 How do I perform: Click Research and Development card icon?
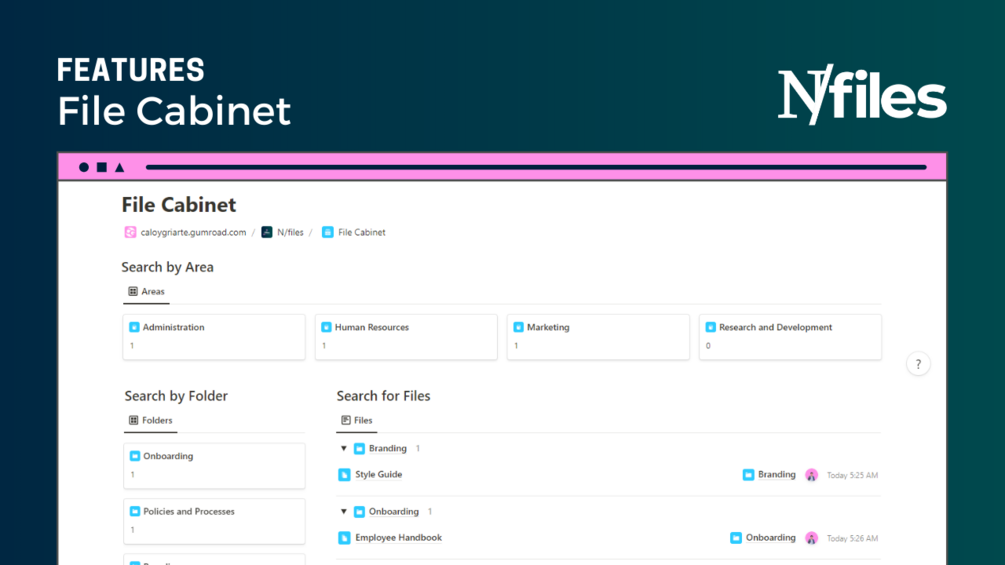[x=710, y=327]
